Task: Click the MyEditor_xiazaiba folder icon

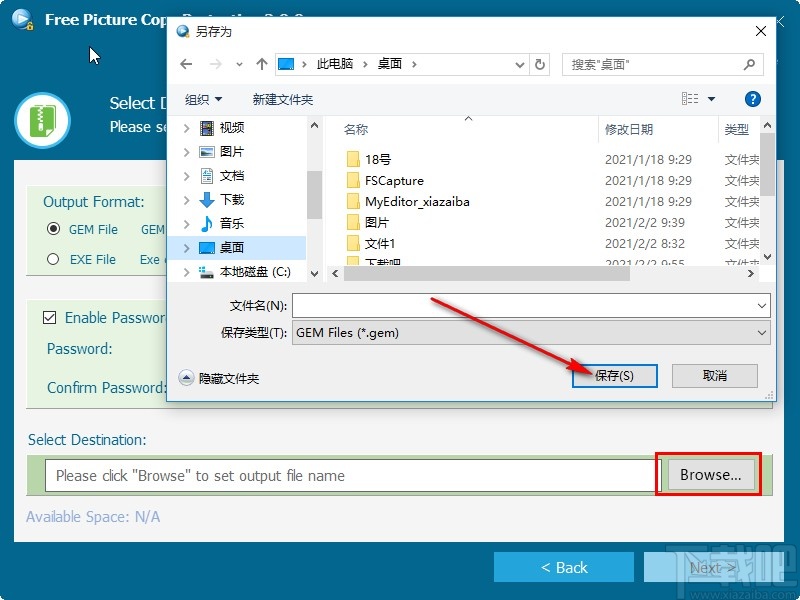Action: click(353, 201)
